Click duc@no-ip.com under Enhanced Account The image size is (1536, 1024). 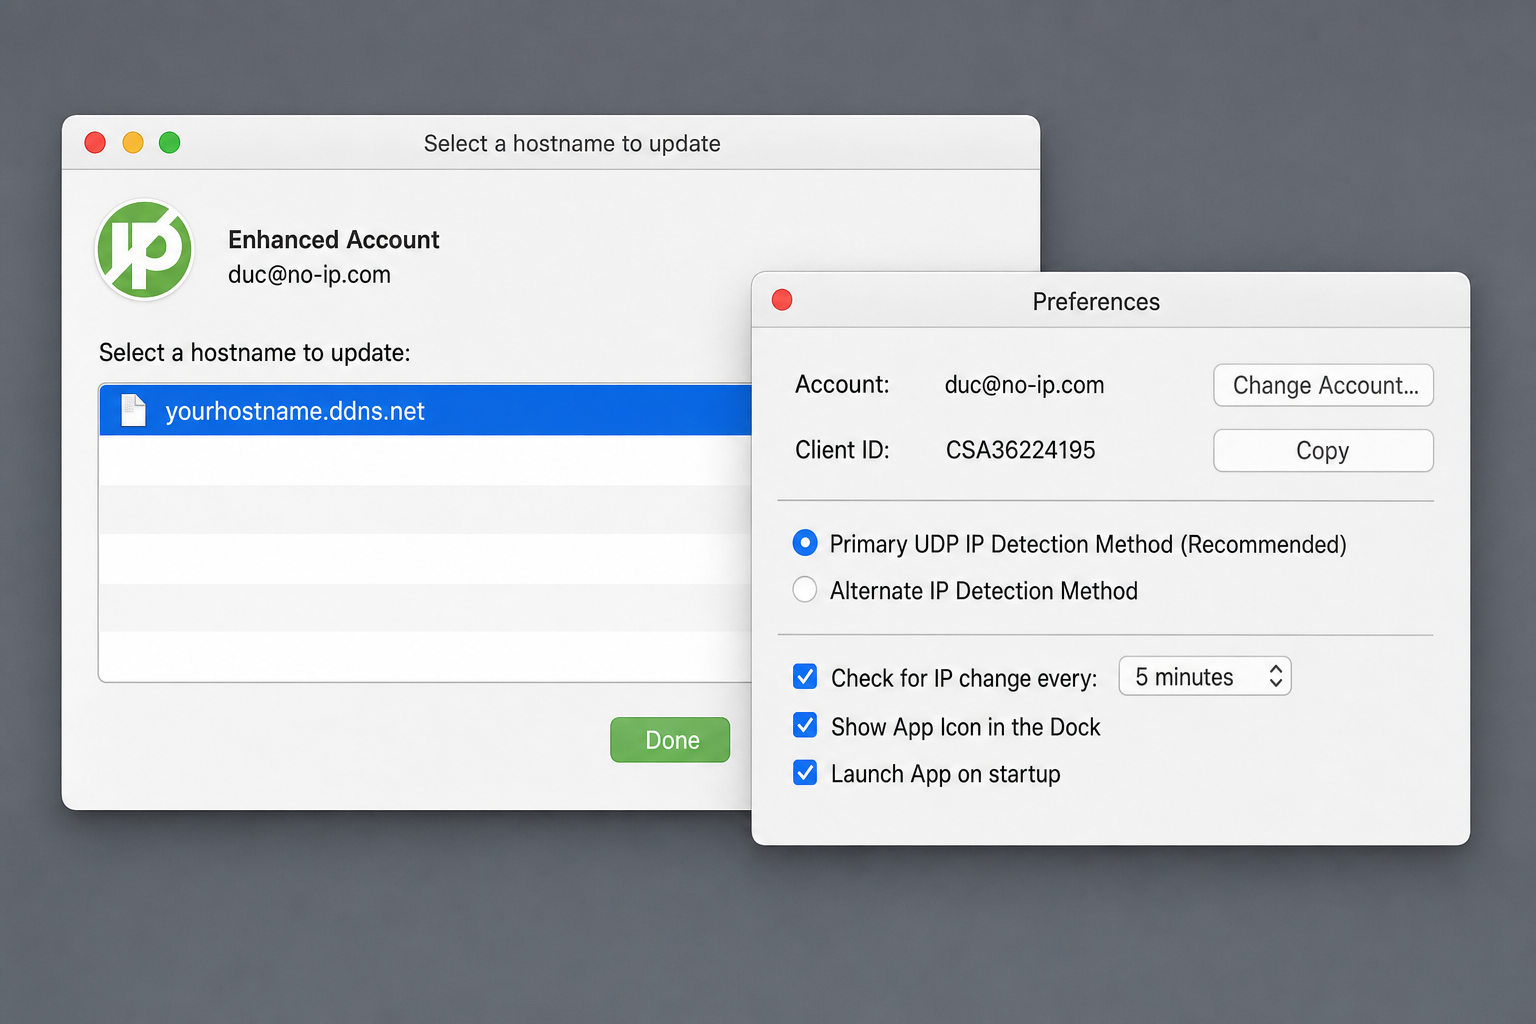point(309,275)
